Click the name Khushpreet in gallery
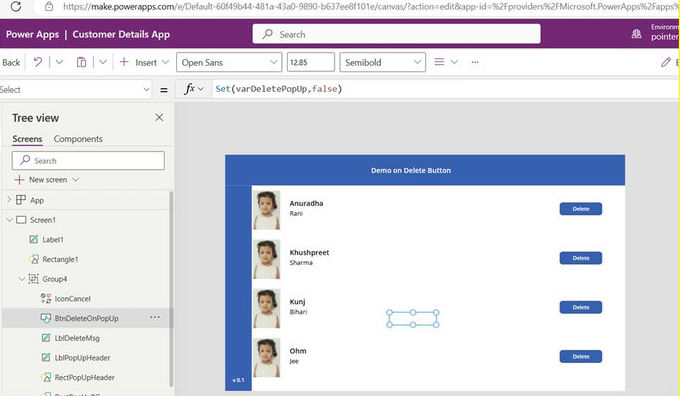This screenshot has height=396, width=680. coord(309,252)
